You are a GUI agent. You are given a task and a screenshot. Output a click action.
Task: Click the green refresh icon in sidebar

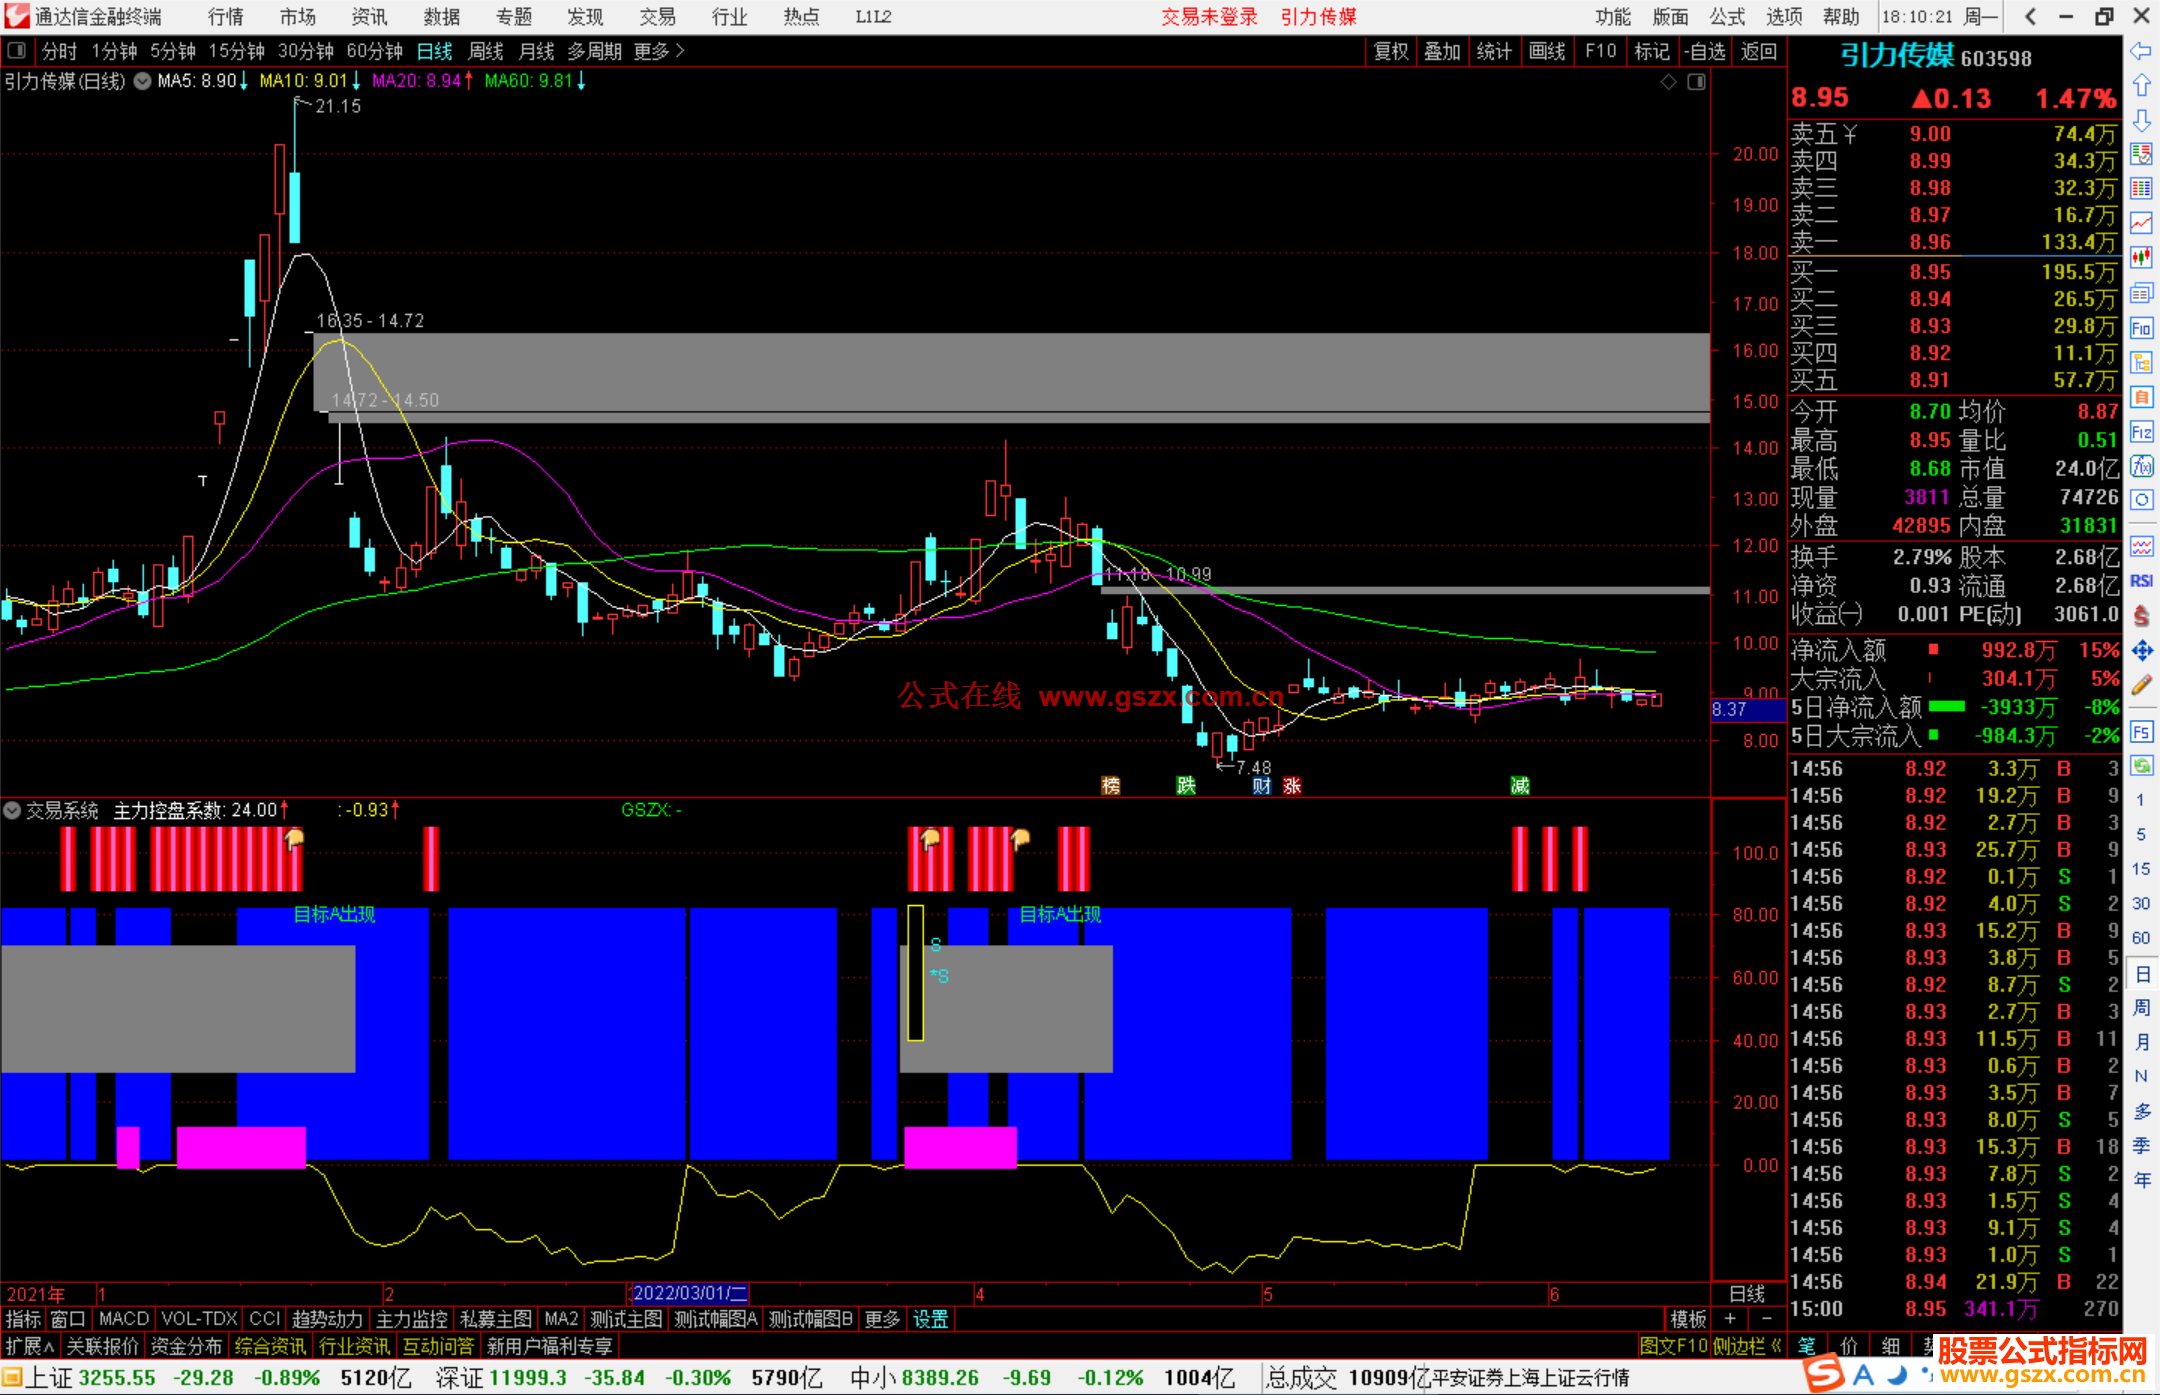(2141, 766)
